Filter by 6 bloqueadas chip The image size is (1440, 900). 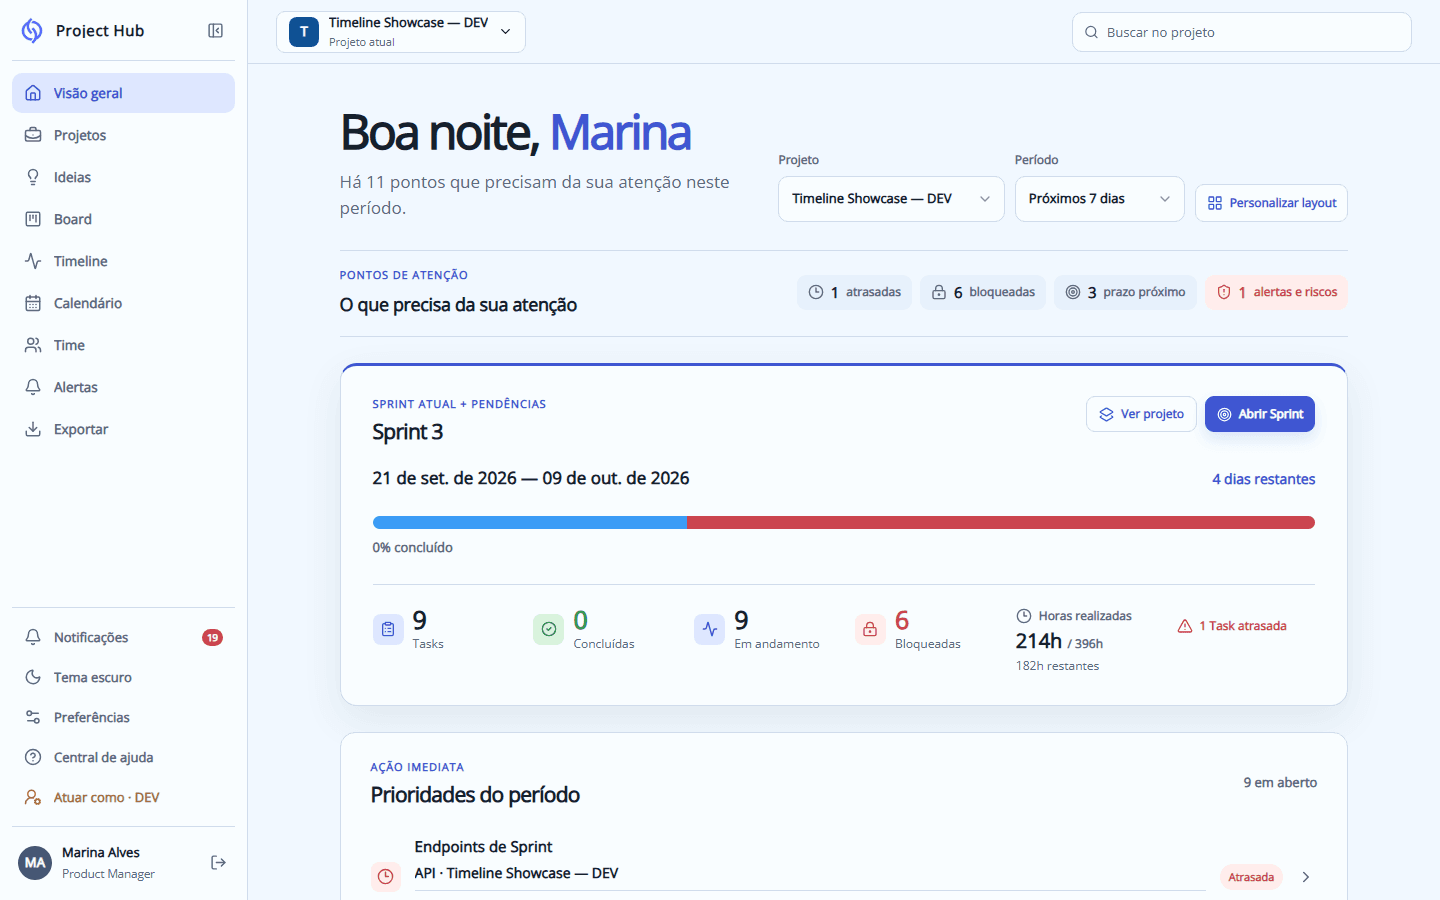[x=983, y=292]
